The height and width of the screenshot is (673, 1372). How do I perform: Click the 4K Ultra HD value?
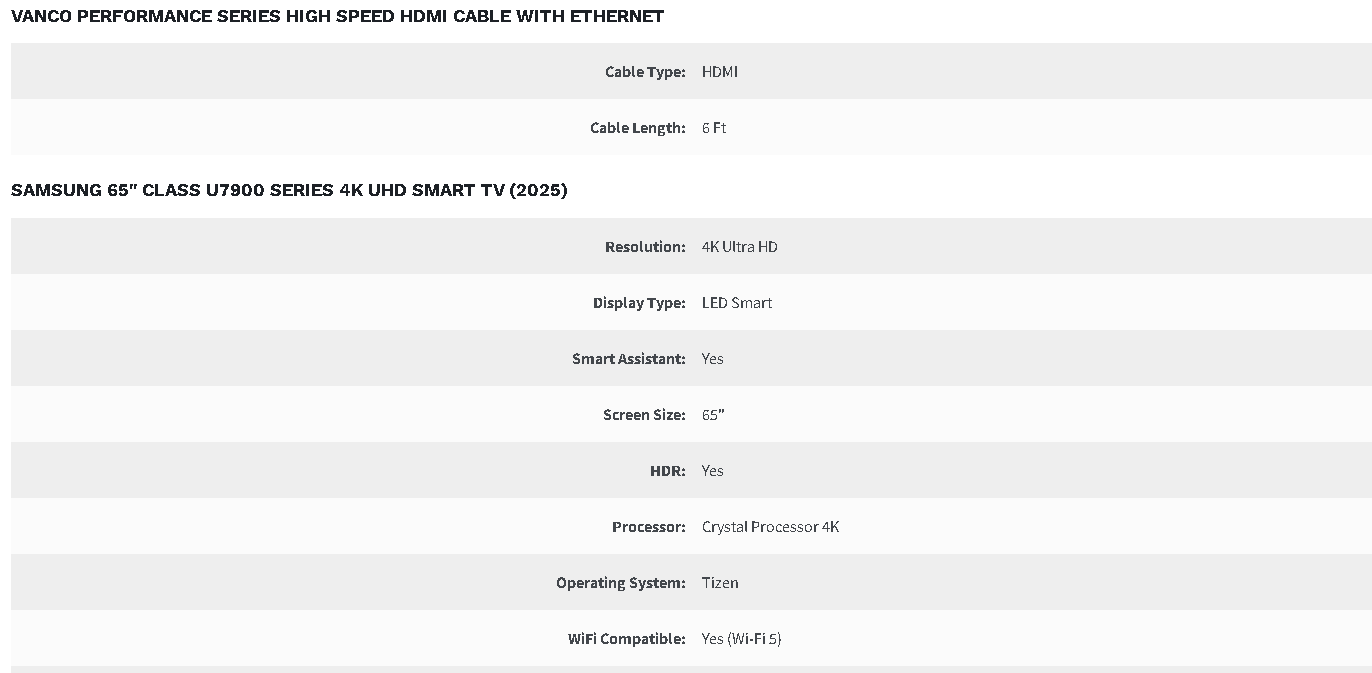pos(740,247)
